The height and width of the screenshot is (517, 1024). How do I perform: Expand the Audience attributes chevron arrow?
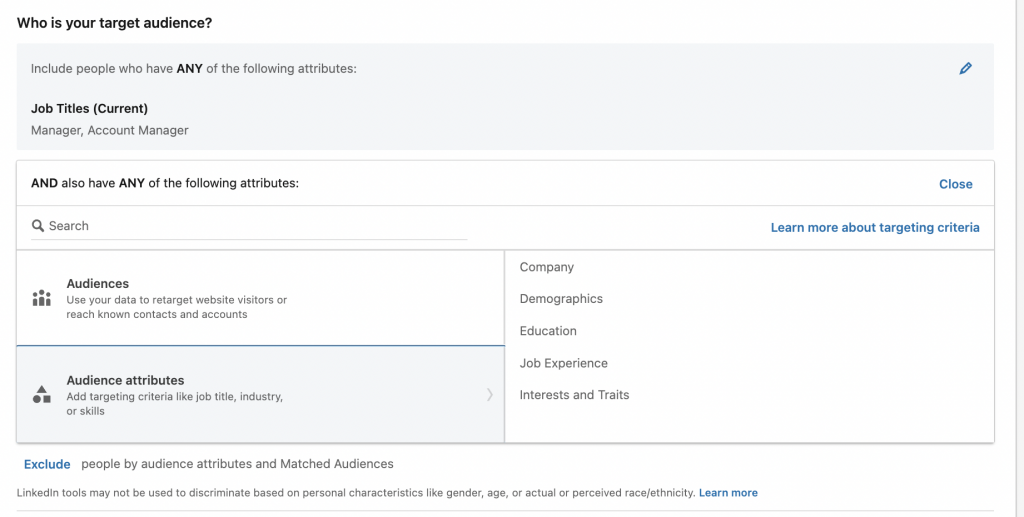(x=489, y=395)
